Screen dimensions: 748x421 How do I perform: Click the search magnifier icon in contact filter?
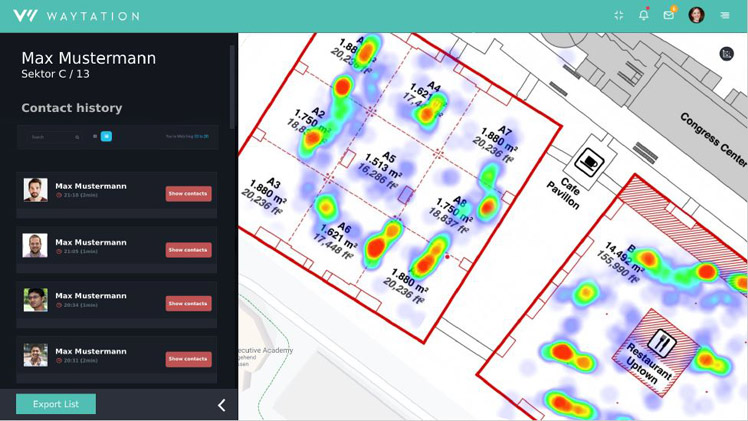pyautogui.click(x=77, y=137)
